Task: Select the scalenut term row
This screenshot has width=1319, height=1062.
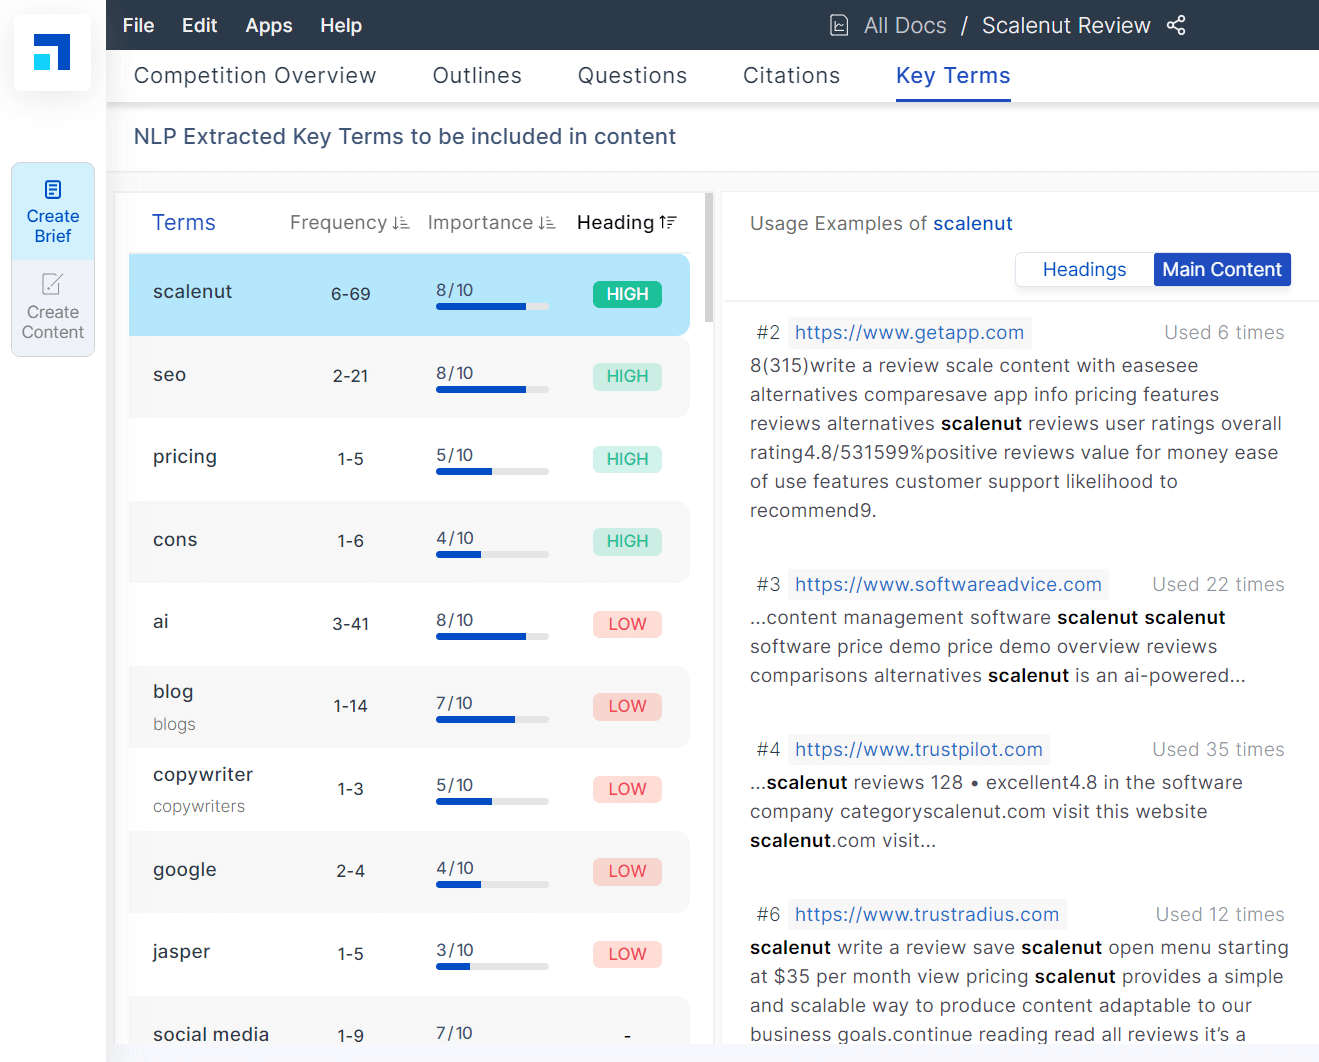Action: [x=409, y=294]
